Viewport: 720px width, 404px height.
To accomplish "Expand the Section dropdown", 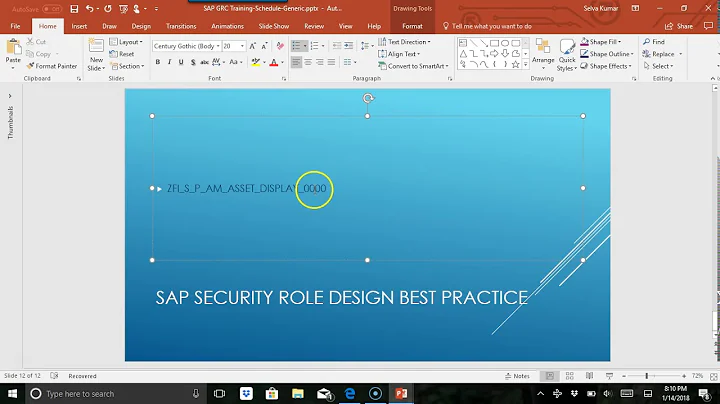I will coord(127,66).
